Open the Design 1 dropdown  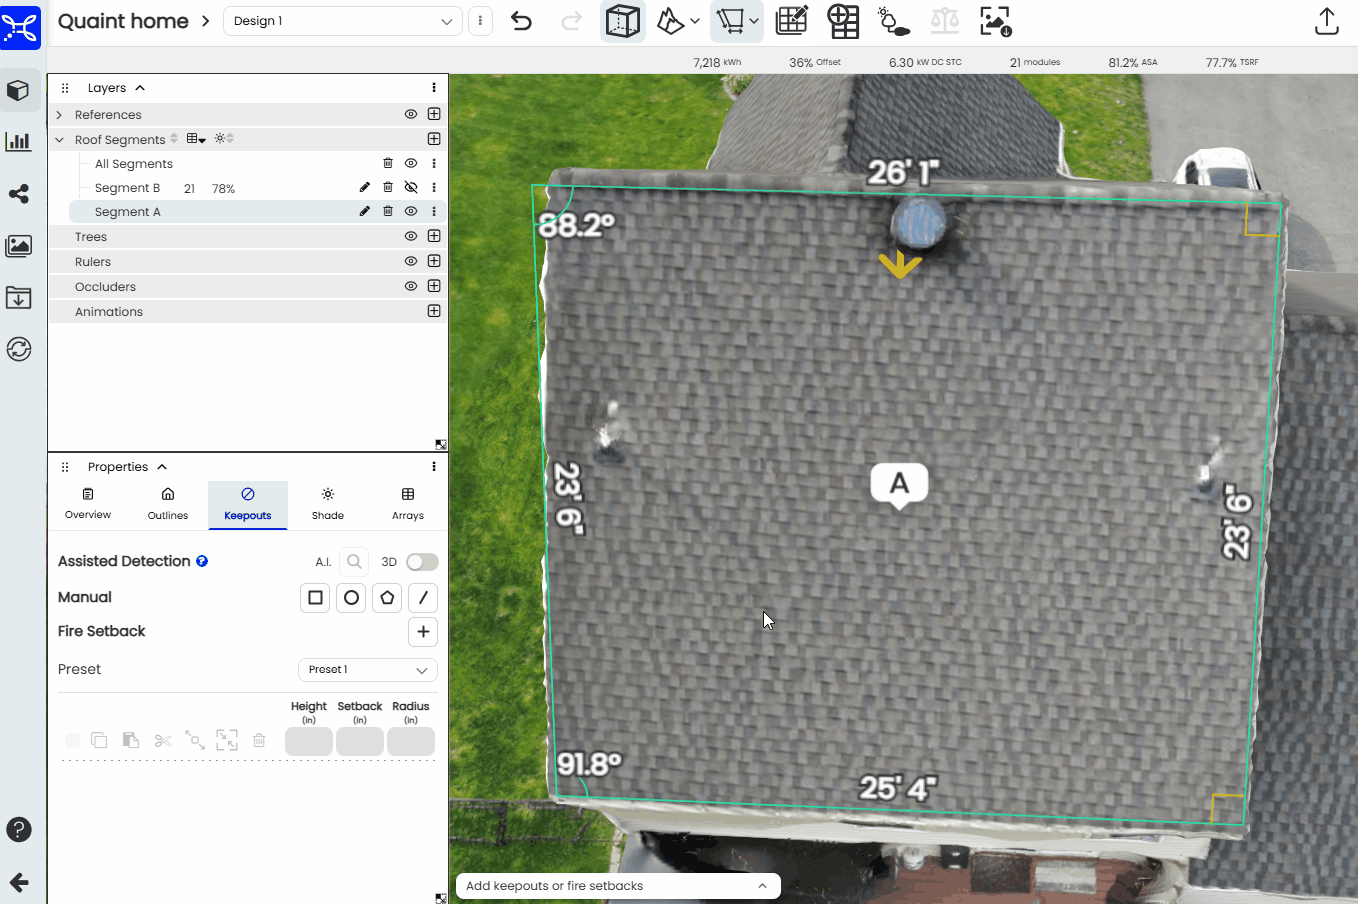(x=342, y=20)
